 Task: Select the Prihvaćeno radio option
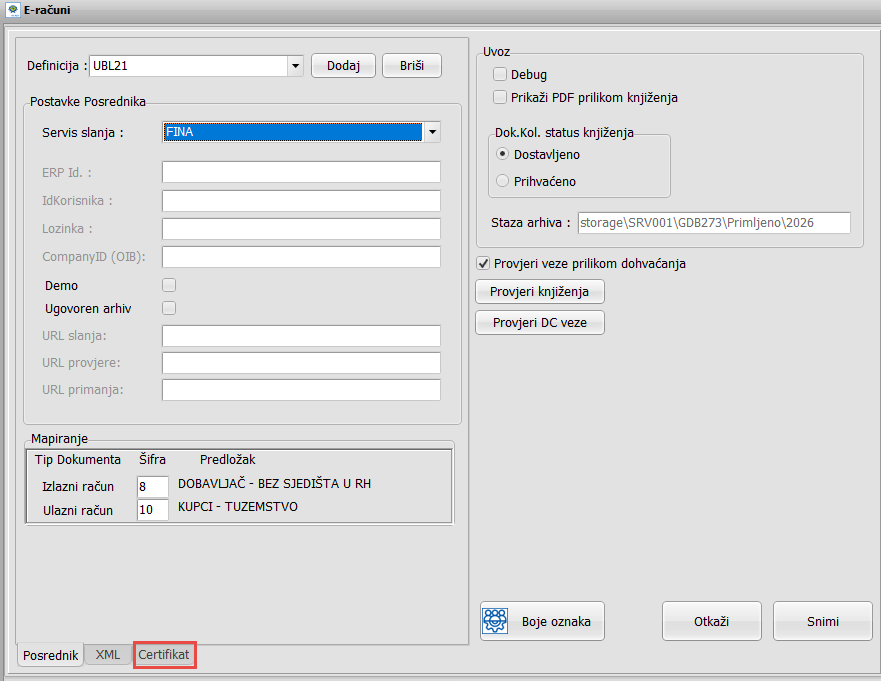click(x=502, y=181)
